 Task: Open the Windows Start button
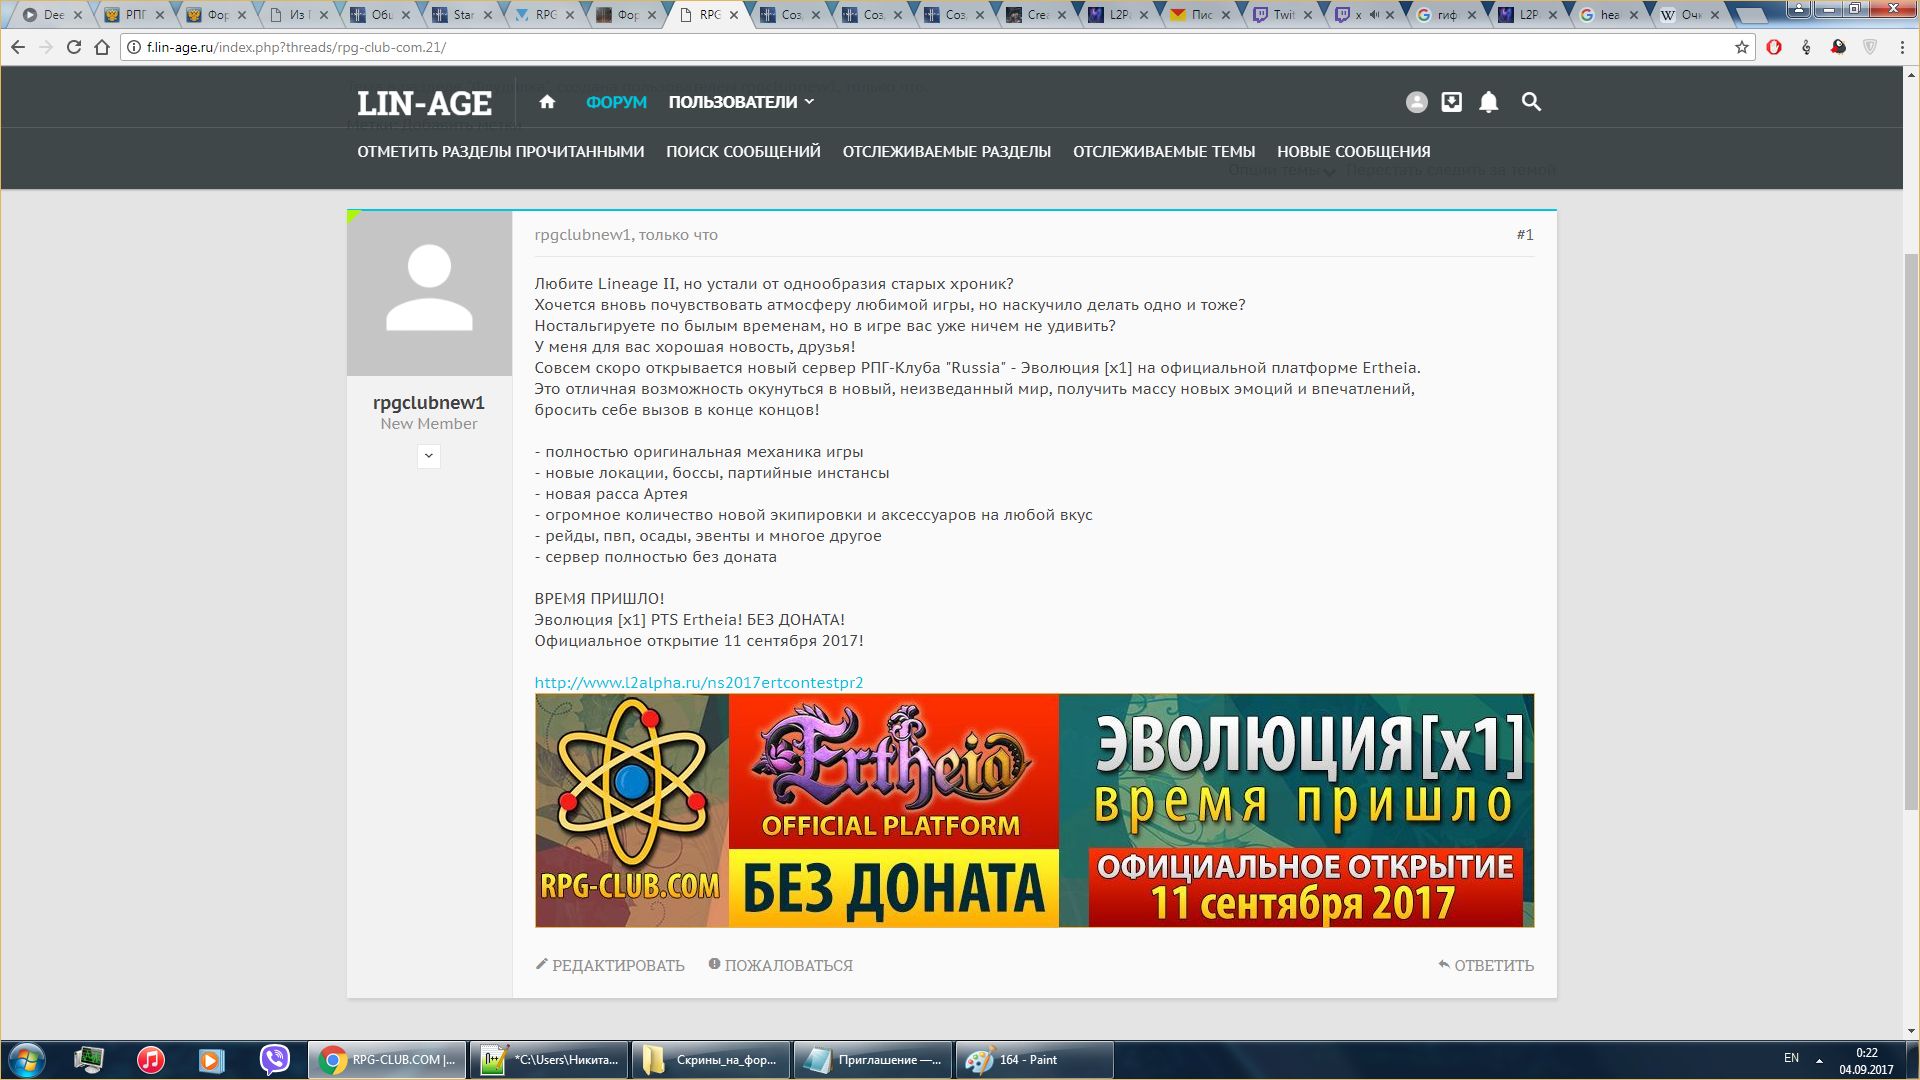coord(27,1060)
